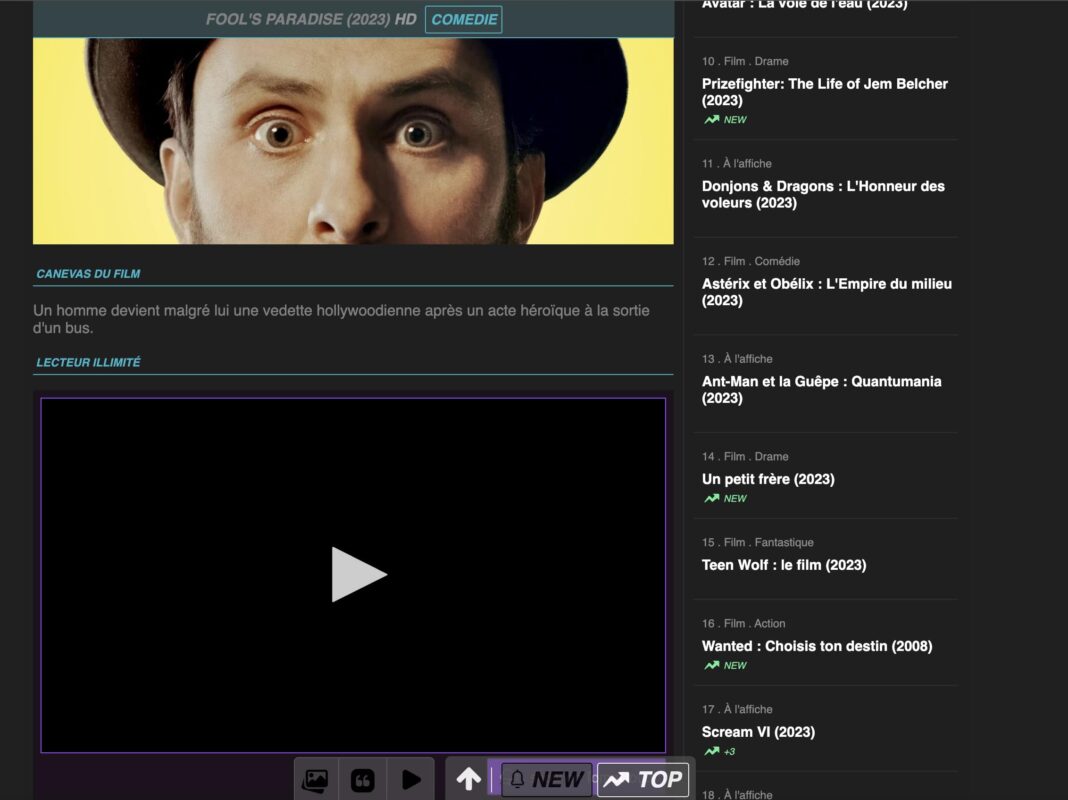
Task: Click the '13 . À l'affiche' label
Action: coord(737,359)
